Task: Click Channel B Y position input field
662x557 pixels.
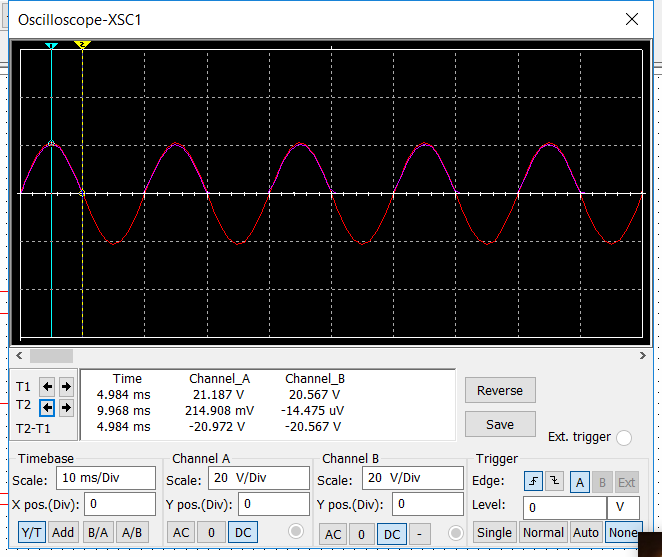Action: 428,504
